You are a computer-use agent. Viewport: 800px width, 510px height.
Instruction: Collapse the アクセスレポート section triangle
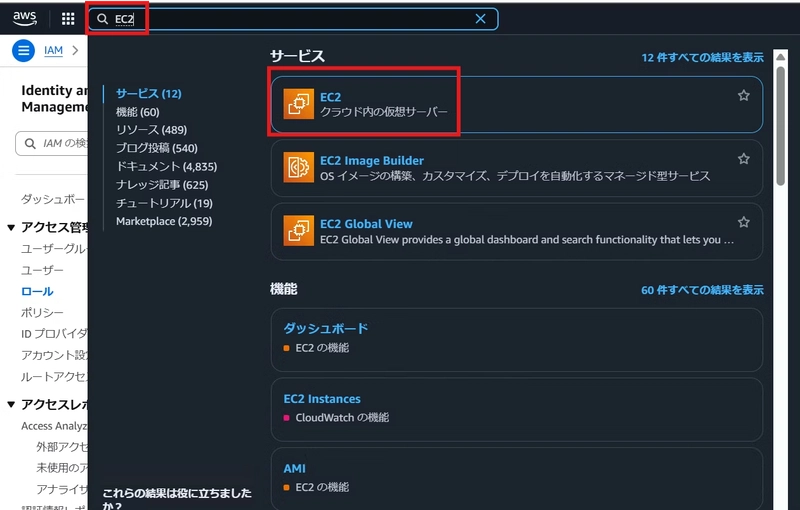pyautogui.click(x=11, y=405)
